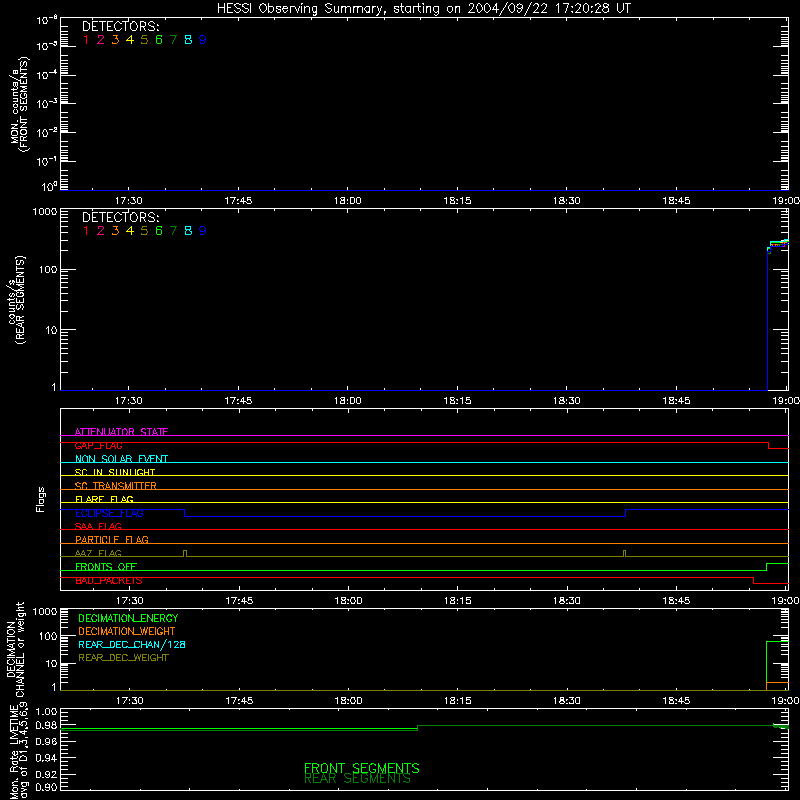Click detector 7 in the rear segments legend
The image size is (800, 800).
(173, 231)
